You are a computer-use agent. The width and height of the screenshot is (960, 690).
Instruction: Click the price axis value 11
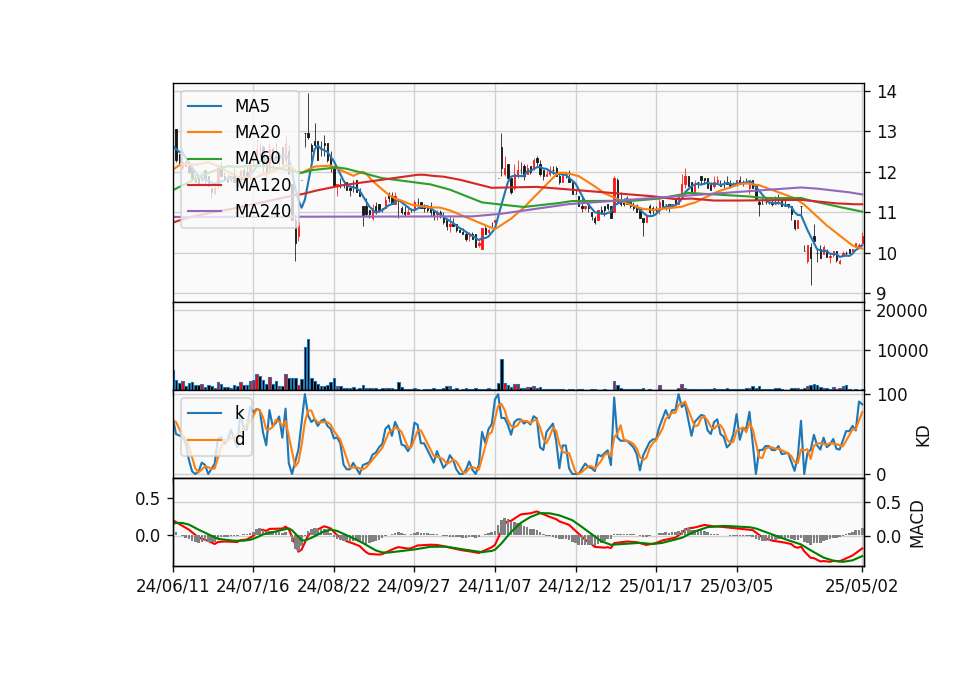coord(887,213)
